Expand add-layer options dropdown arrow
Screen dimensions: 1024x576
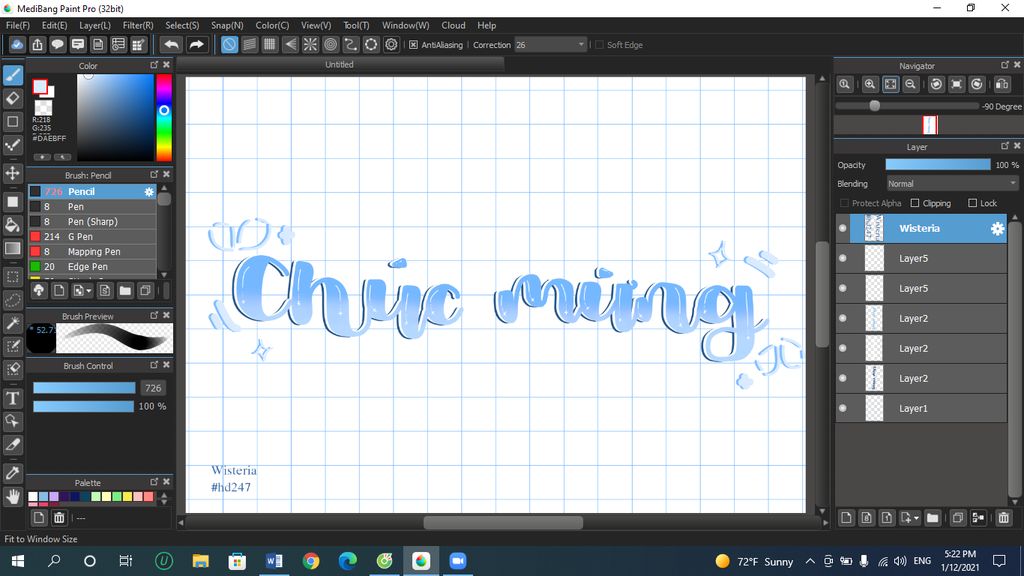(x=916, y=518)
